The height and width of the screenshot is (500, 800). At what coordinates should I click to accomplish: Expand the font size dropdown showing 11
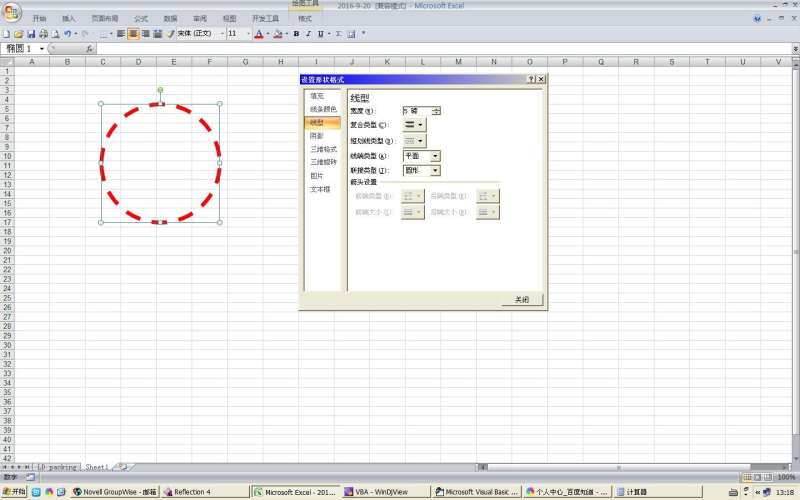tap(249, 34)
